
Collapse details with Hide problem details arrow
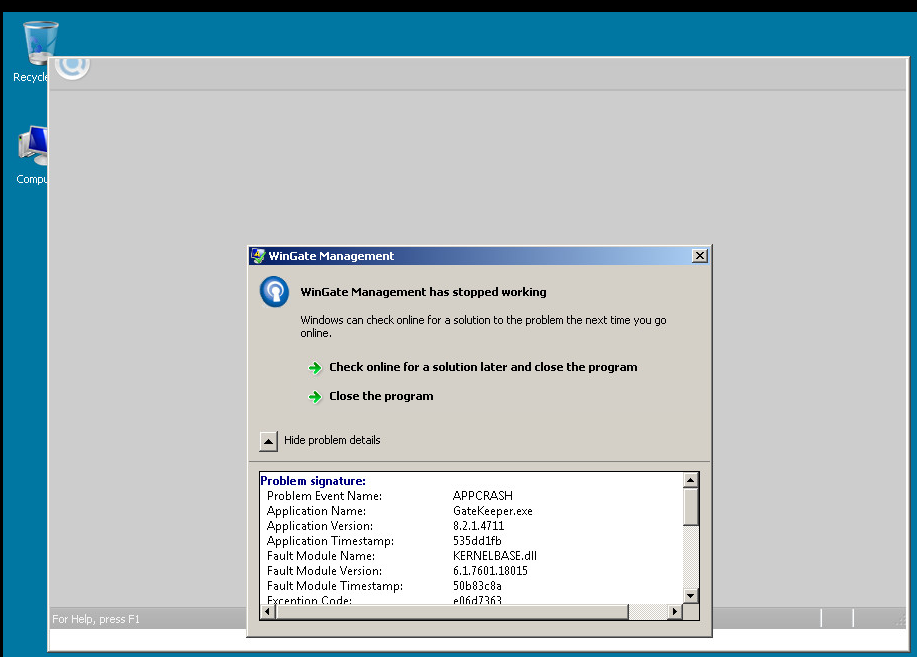(x=268, y=441)
